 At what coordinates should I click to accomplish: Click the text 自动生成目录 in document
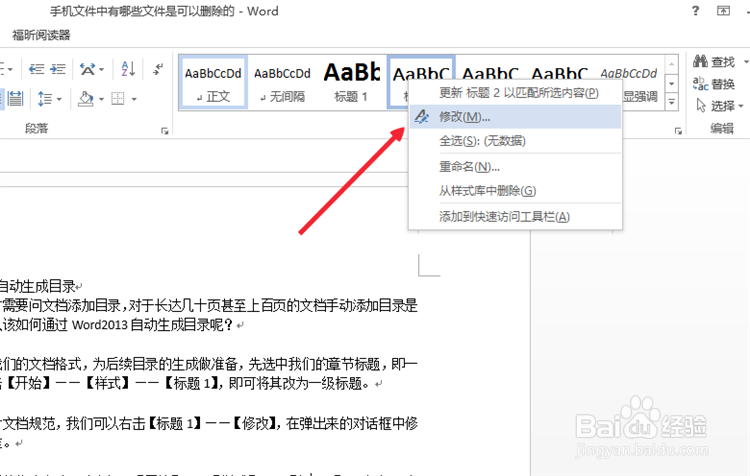tap(38, 287)
